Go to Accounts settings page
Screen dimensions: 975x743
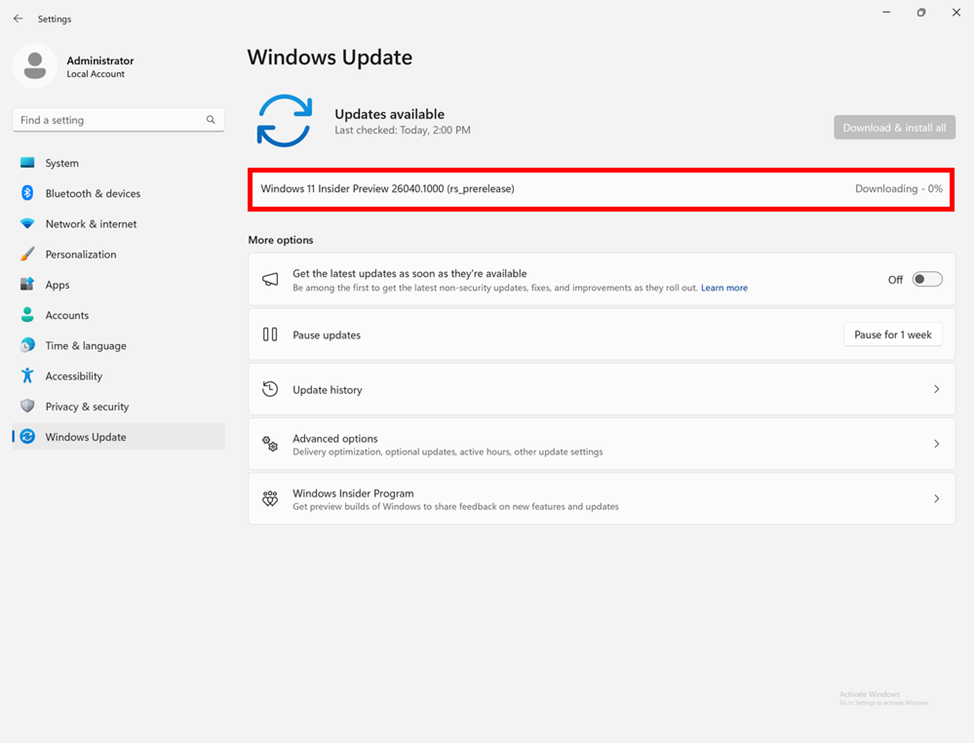(x=67, y=315)
